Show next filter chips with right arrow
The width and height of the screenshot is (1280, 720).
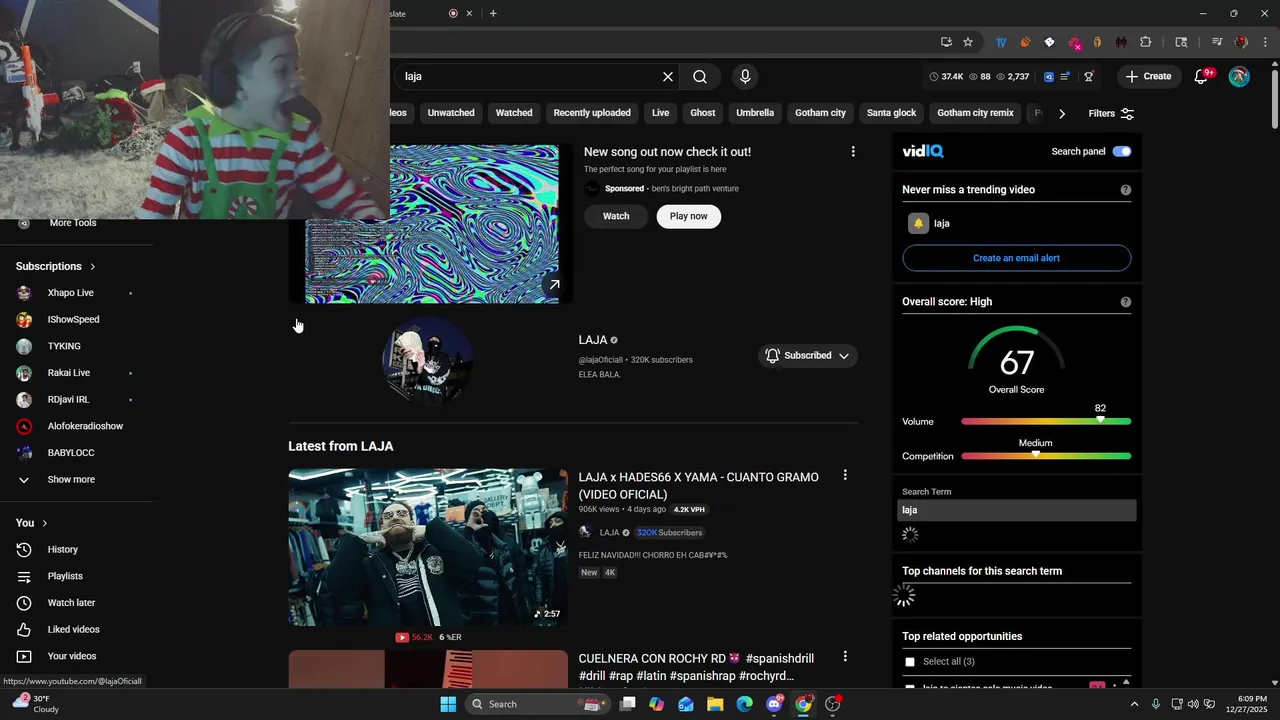click(x=1062, y=113)
